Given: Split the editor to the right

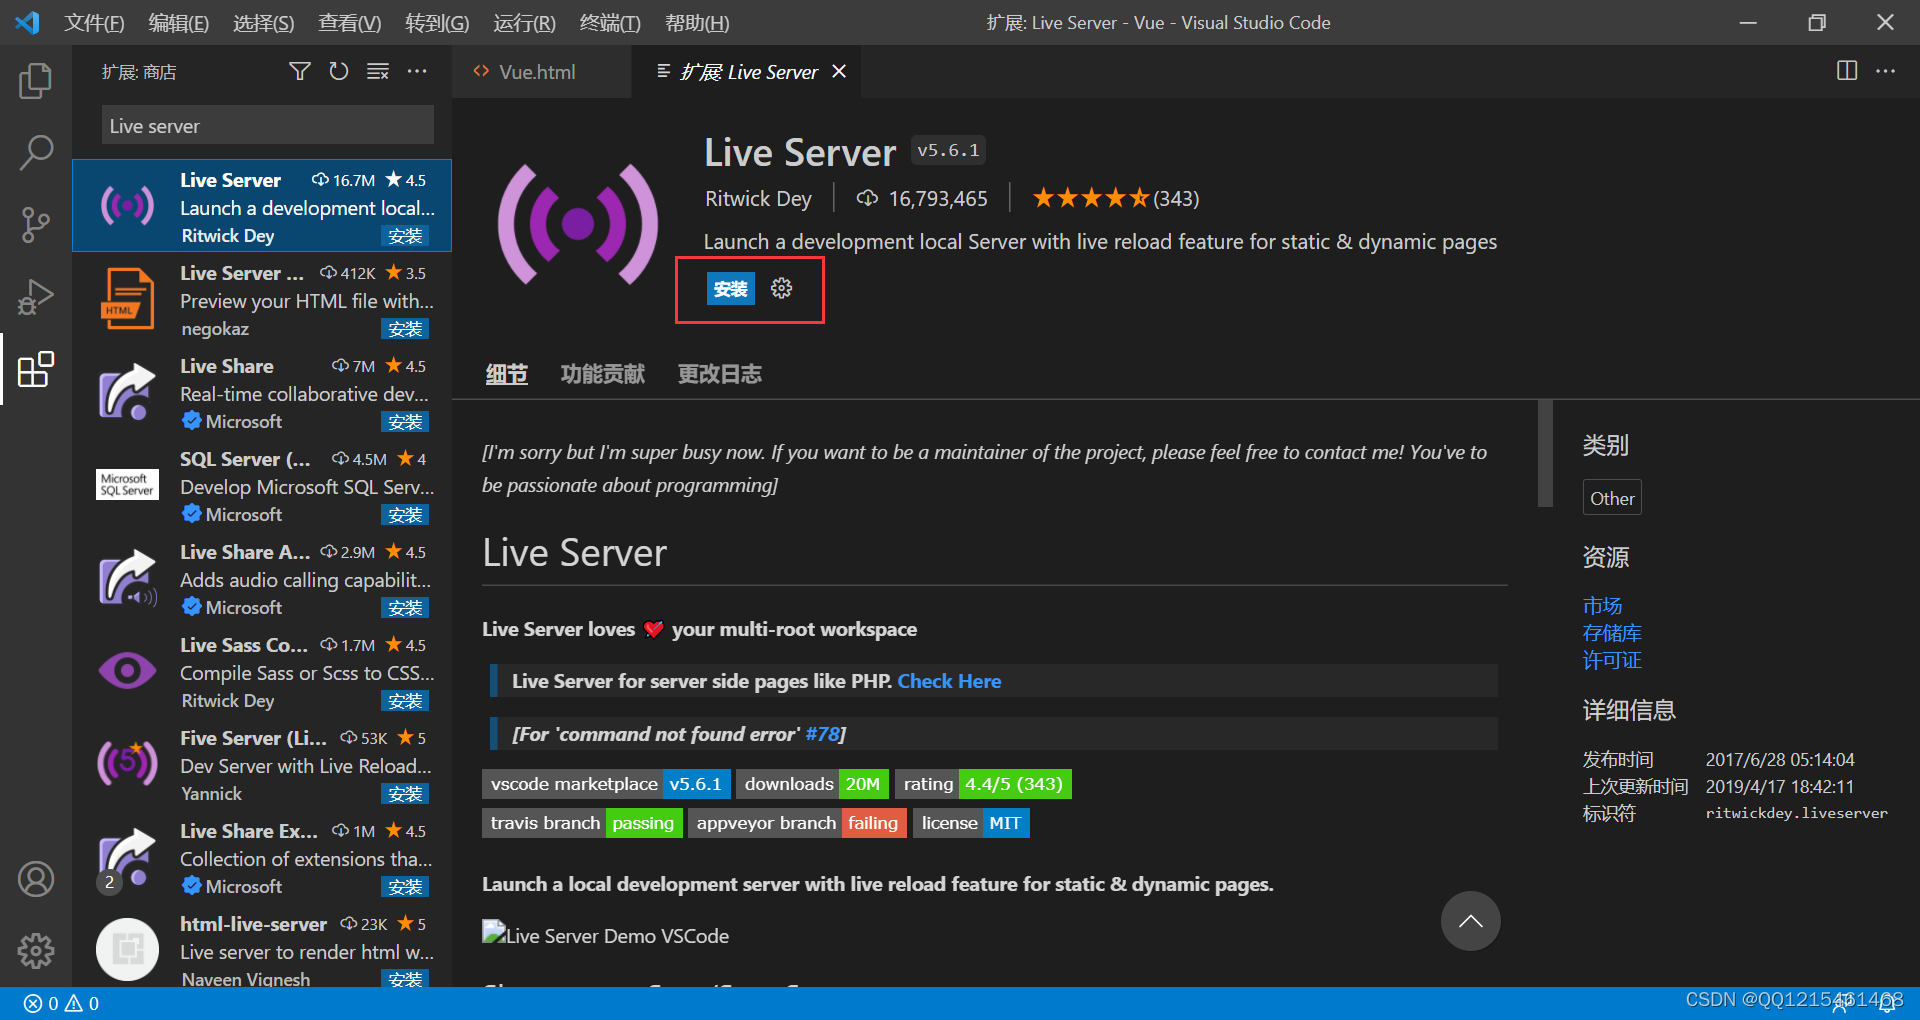Looking at the screenshot, I should coord(1847,71).
